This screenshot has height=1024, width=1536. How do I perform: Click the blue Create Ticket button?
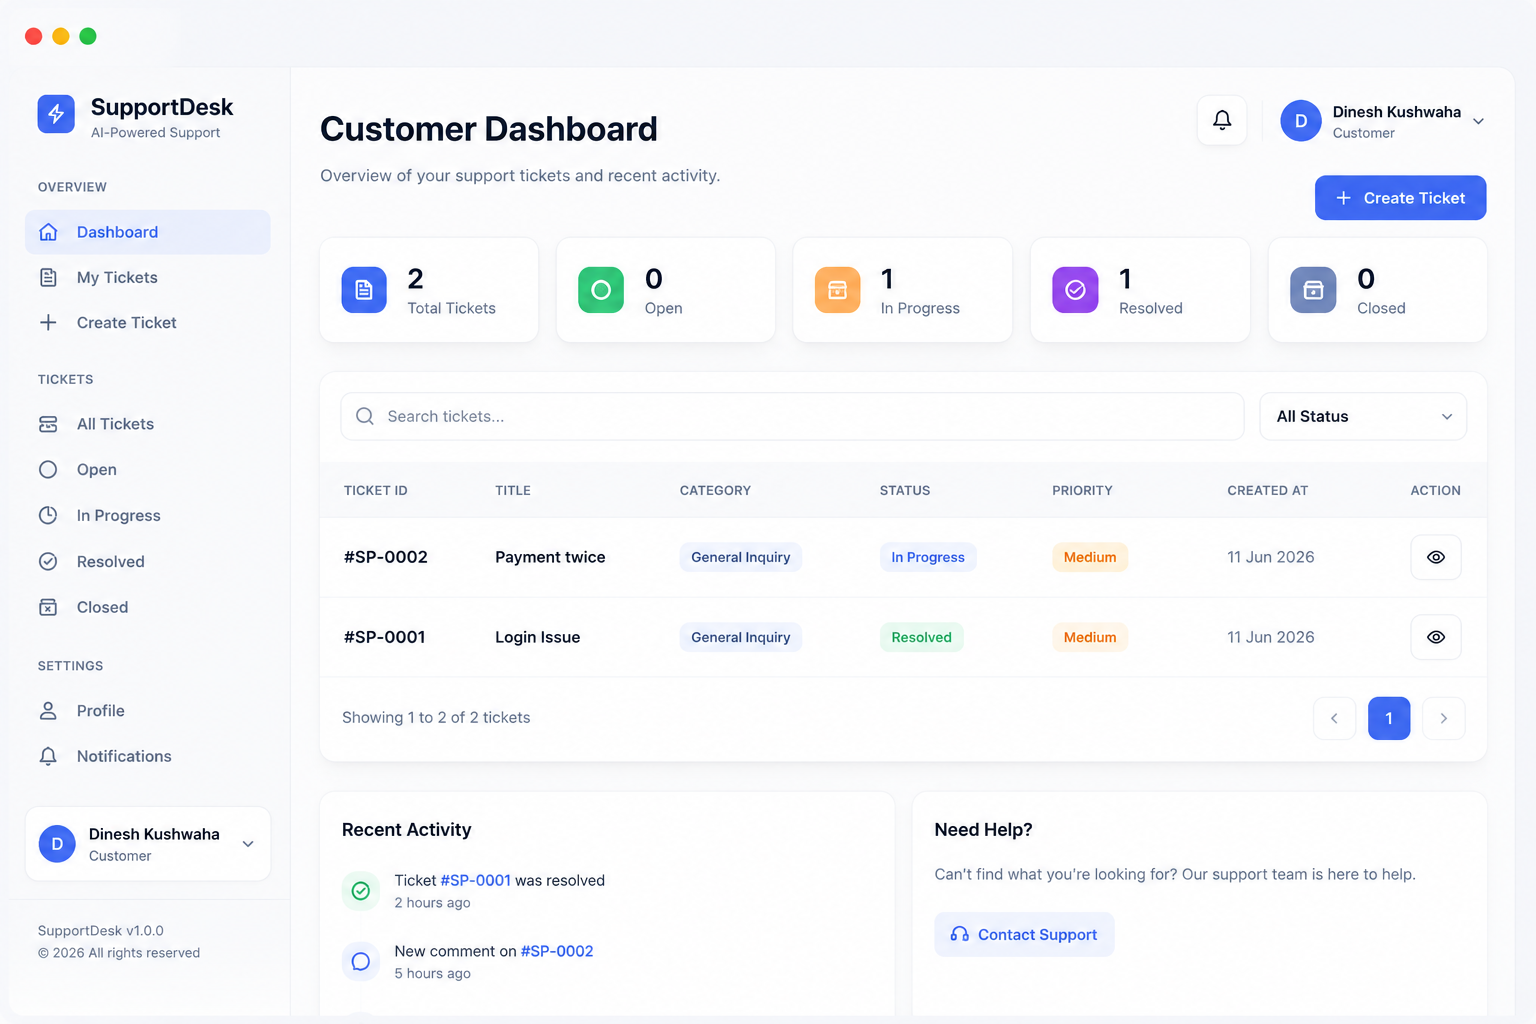point(1400,198)
